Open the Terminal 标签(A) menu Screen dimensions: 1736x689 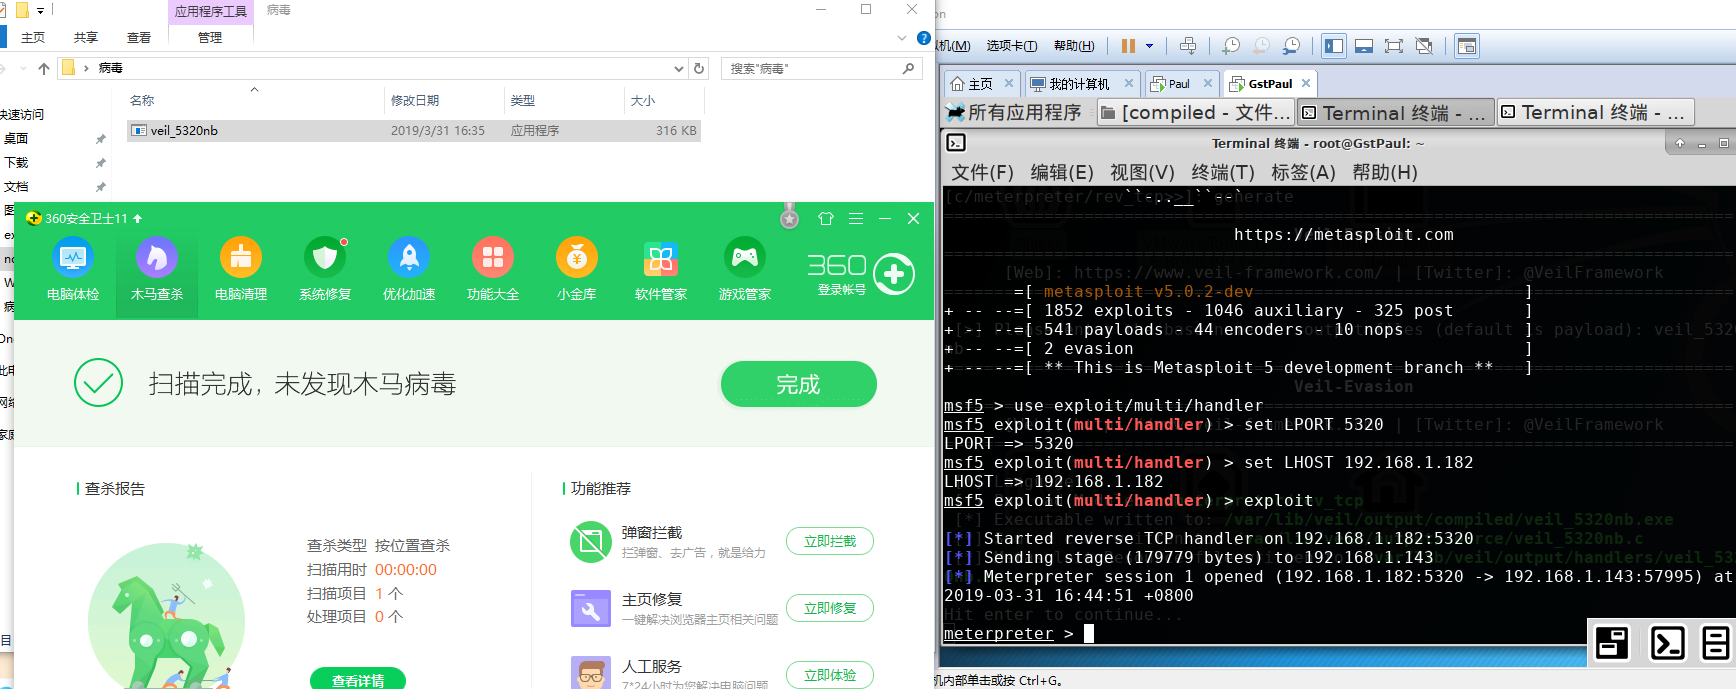(x=1303, y=172)
